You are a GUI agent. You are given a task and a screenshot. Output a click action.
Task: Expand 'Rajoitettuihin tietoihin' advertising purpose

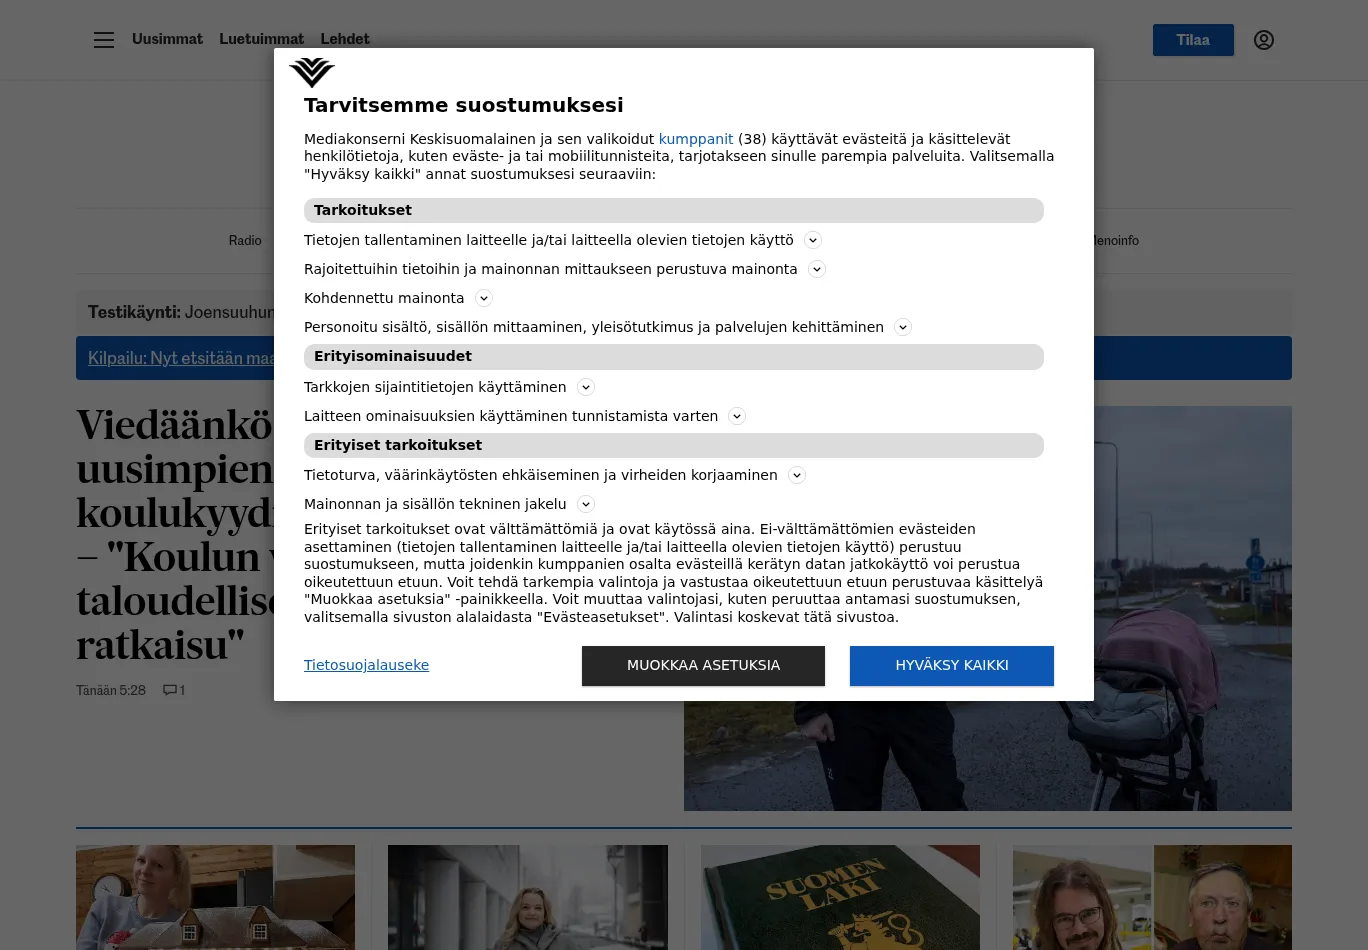[x=817, y=269]
